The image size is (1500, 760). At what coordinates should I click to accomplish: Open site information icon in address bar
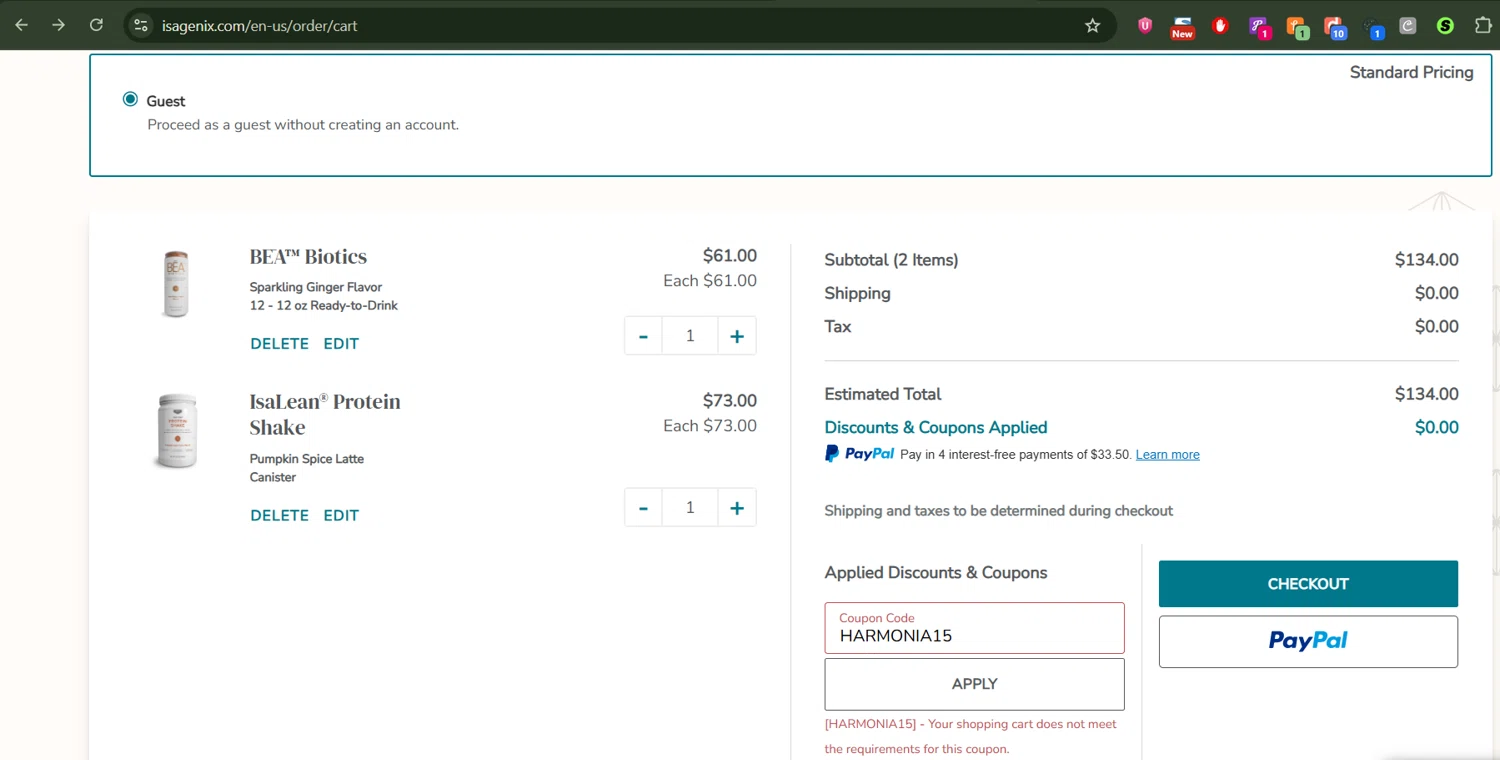pos(141,25)
